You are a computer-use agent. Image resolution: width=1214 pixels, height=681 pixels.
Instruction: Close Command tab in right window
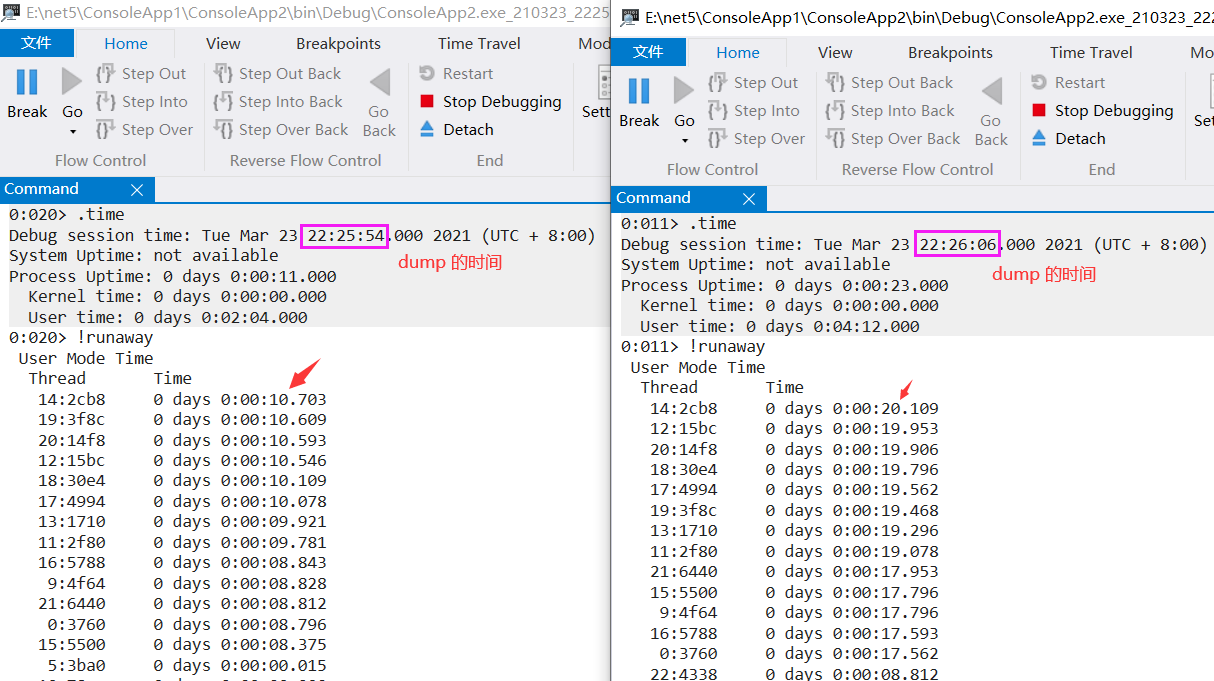pos(749,198)
